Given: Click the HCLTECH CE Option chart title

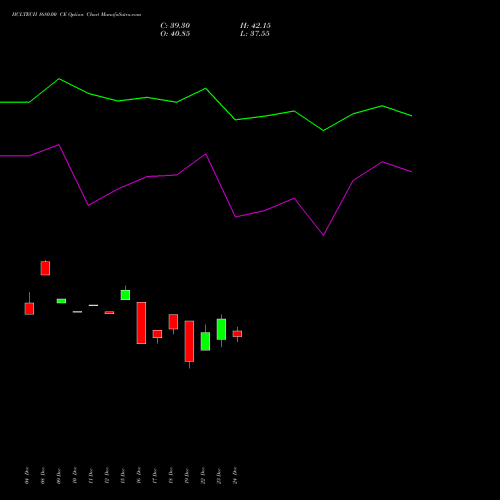Looking at the screenshot, I should click(x=76, y=15).
